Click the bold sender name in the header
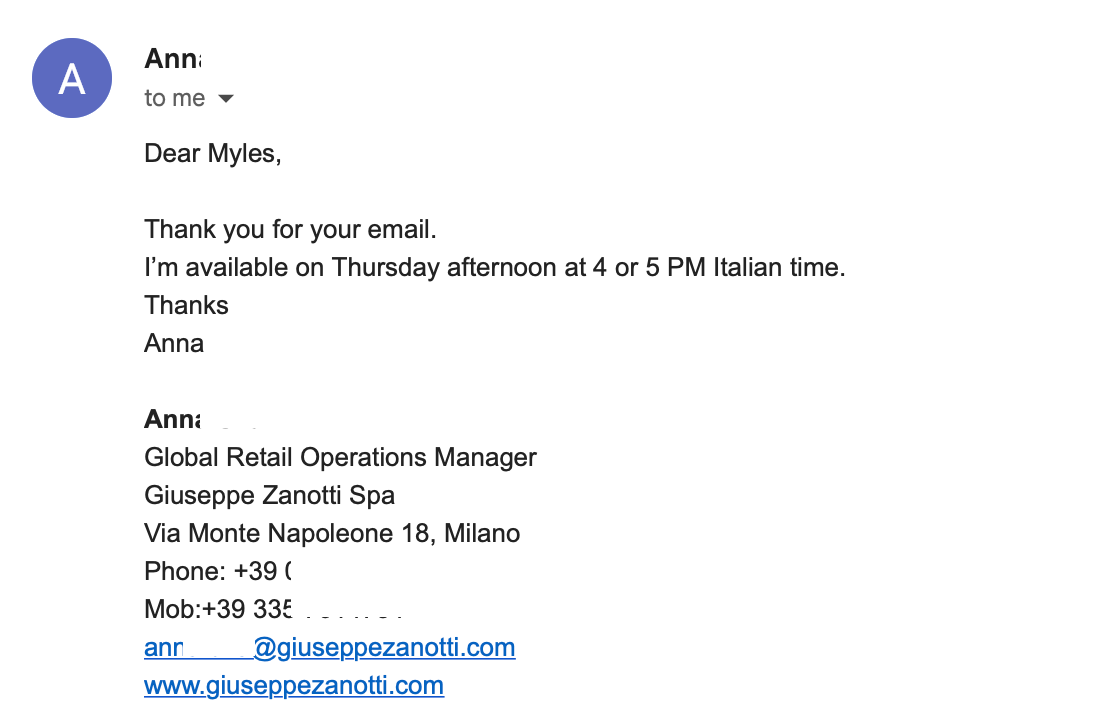 [x=173, y=58]
